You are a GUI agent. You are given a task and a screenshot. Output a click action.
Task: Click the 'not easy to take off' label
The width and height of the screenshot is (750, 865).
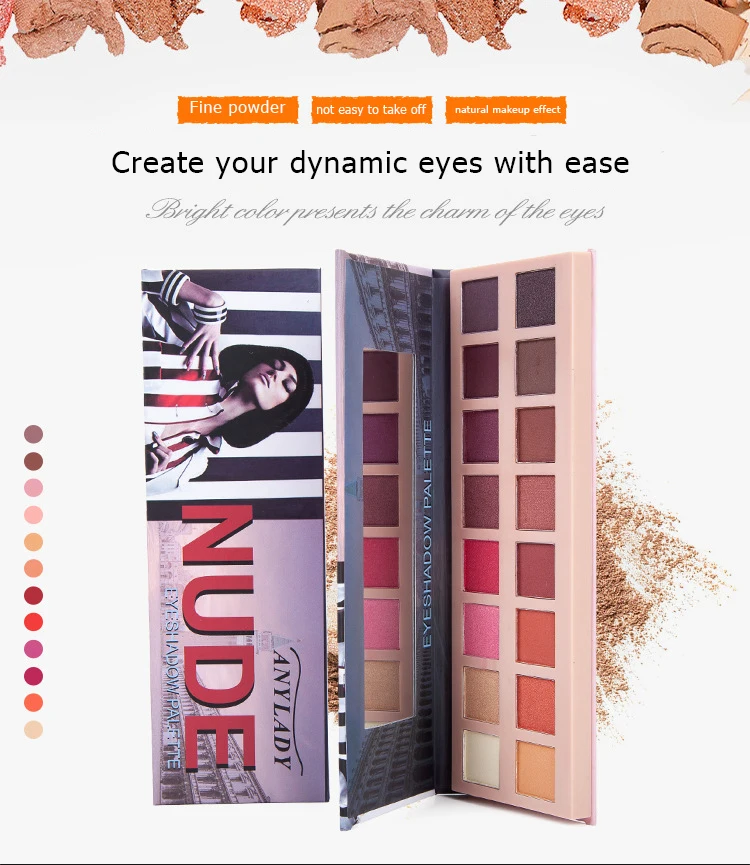pyautogui.click(x=372, y=110)
